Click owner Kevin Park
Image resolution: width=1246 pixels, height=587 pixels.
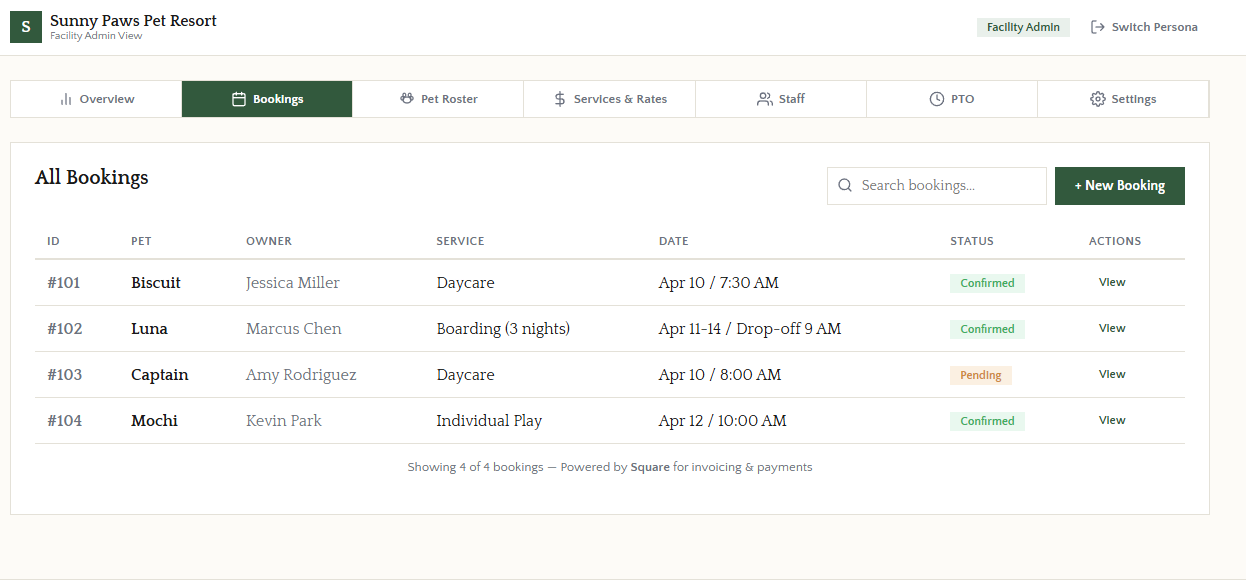click(284, 421)
